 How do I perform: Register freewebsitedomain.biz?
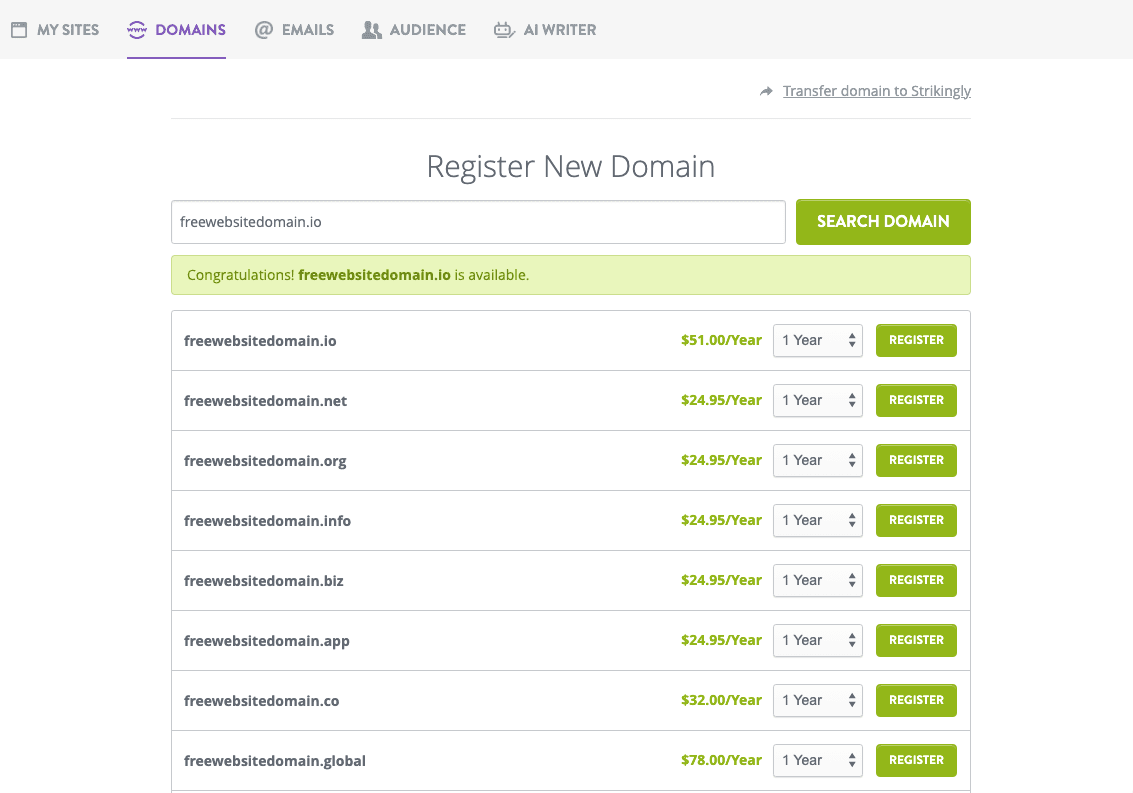pos(916,580)
